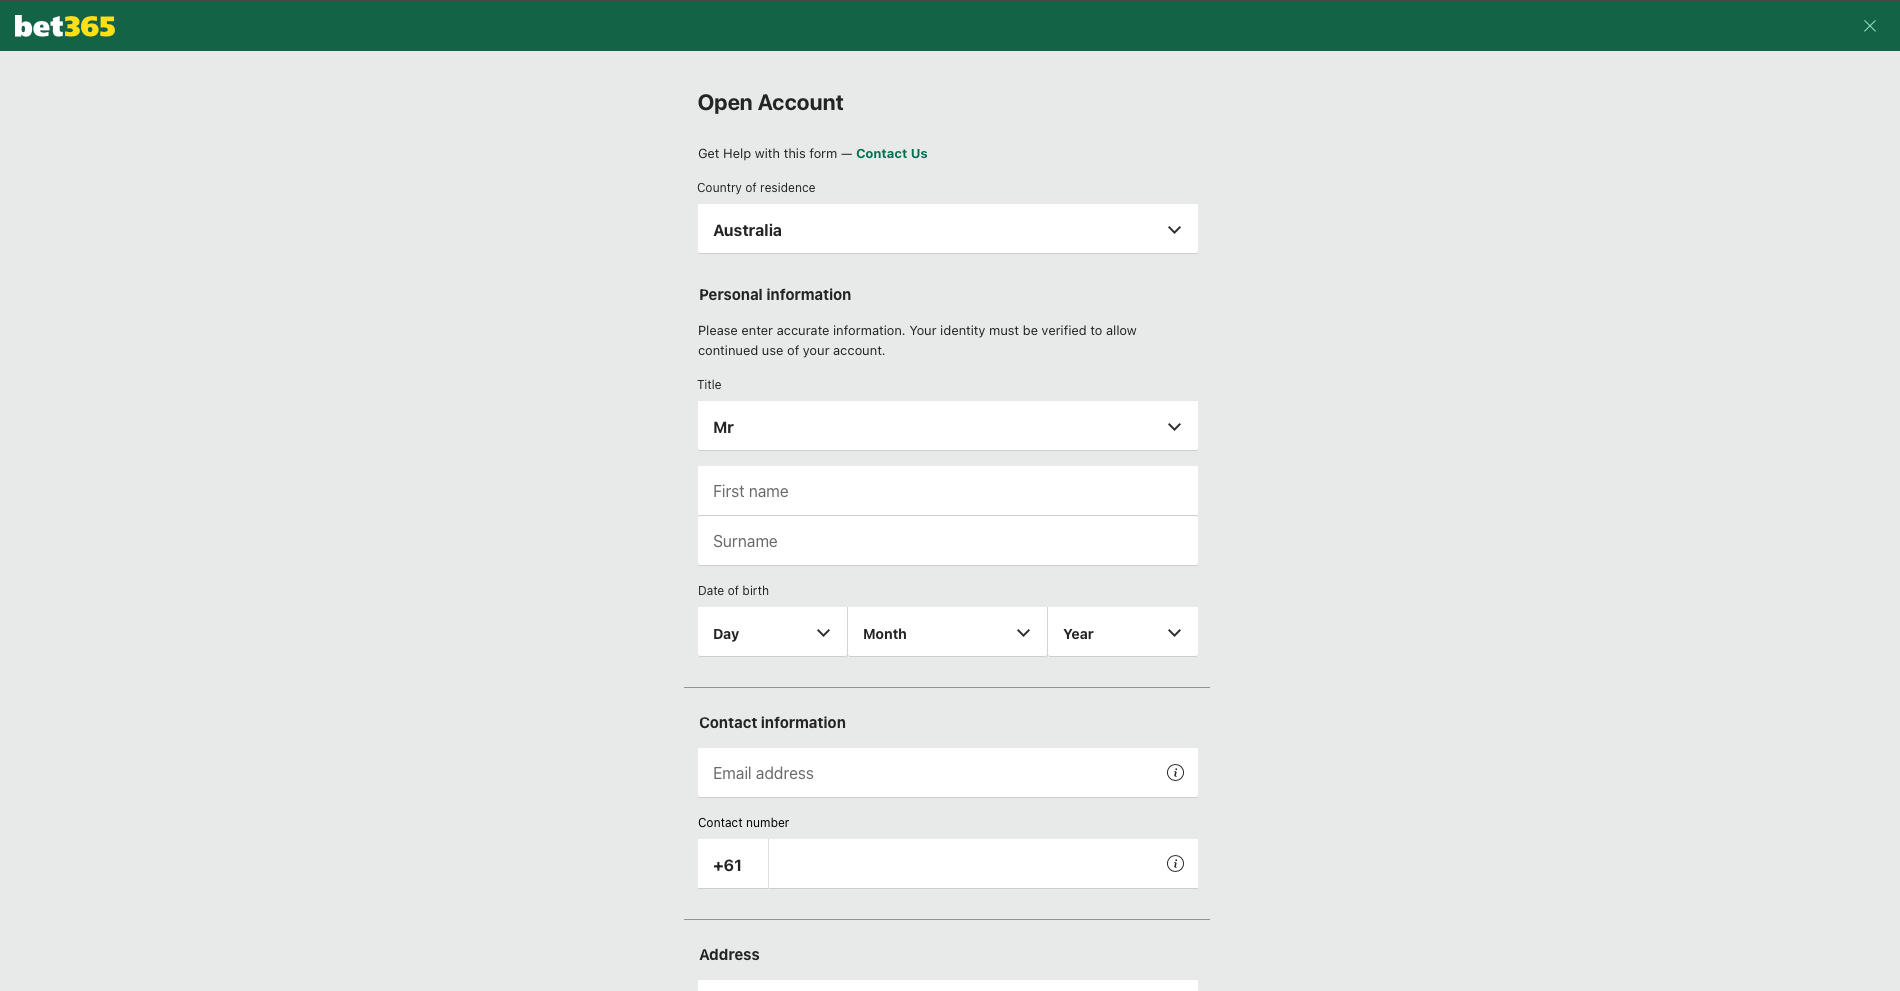Show info for Email address field

[x=1175, y=773]
